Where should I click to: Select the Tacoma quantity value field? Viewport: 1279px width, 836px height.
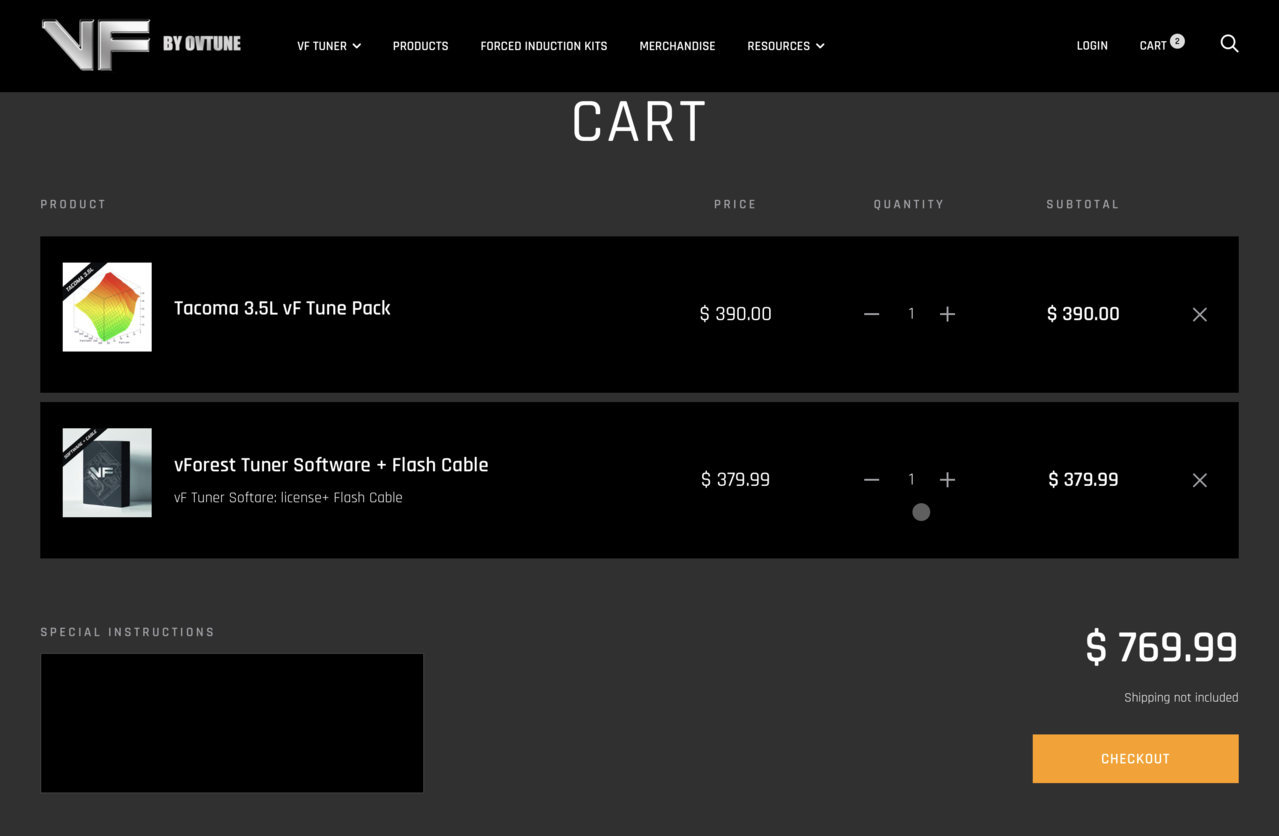(x=910, y=314)
